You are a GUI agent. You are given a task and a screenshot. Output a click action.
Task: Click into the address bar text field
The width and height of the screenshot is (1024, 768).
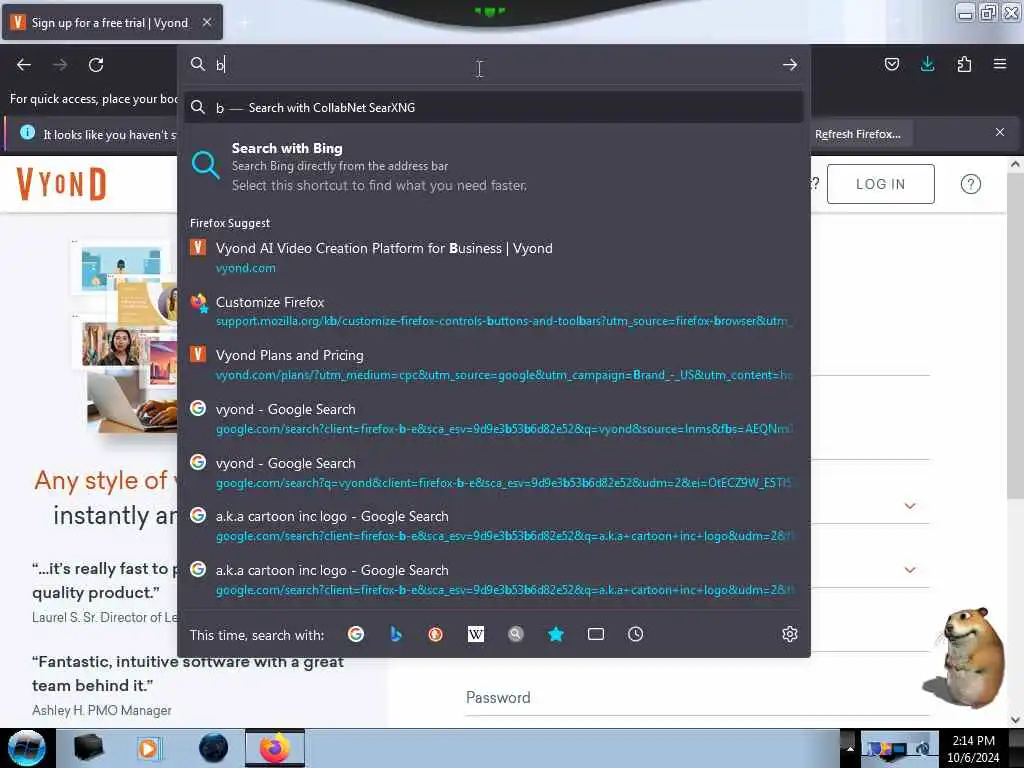[496, 65]
